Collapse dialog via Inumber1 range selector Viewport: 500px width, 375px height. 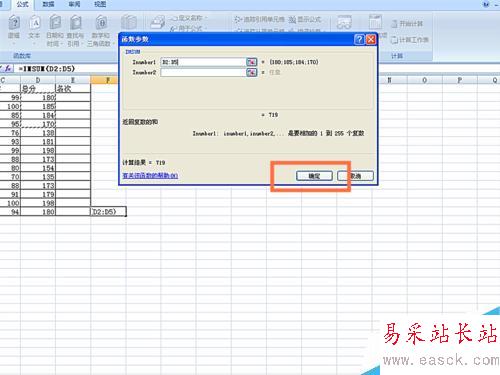[251, 62]
